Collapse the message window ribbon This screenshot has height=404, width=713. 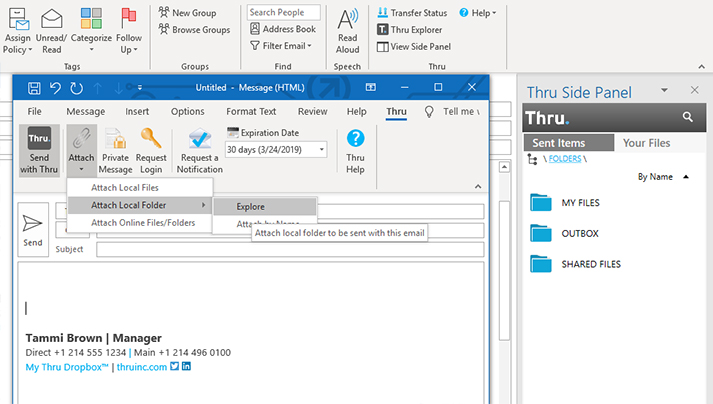[x=478, y=187]
